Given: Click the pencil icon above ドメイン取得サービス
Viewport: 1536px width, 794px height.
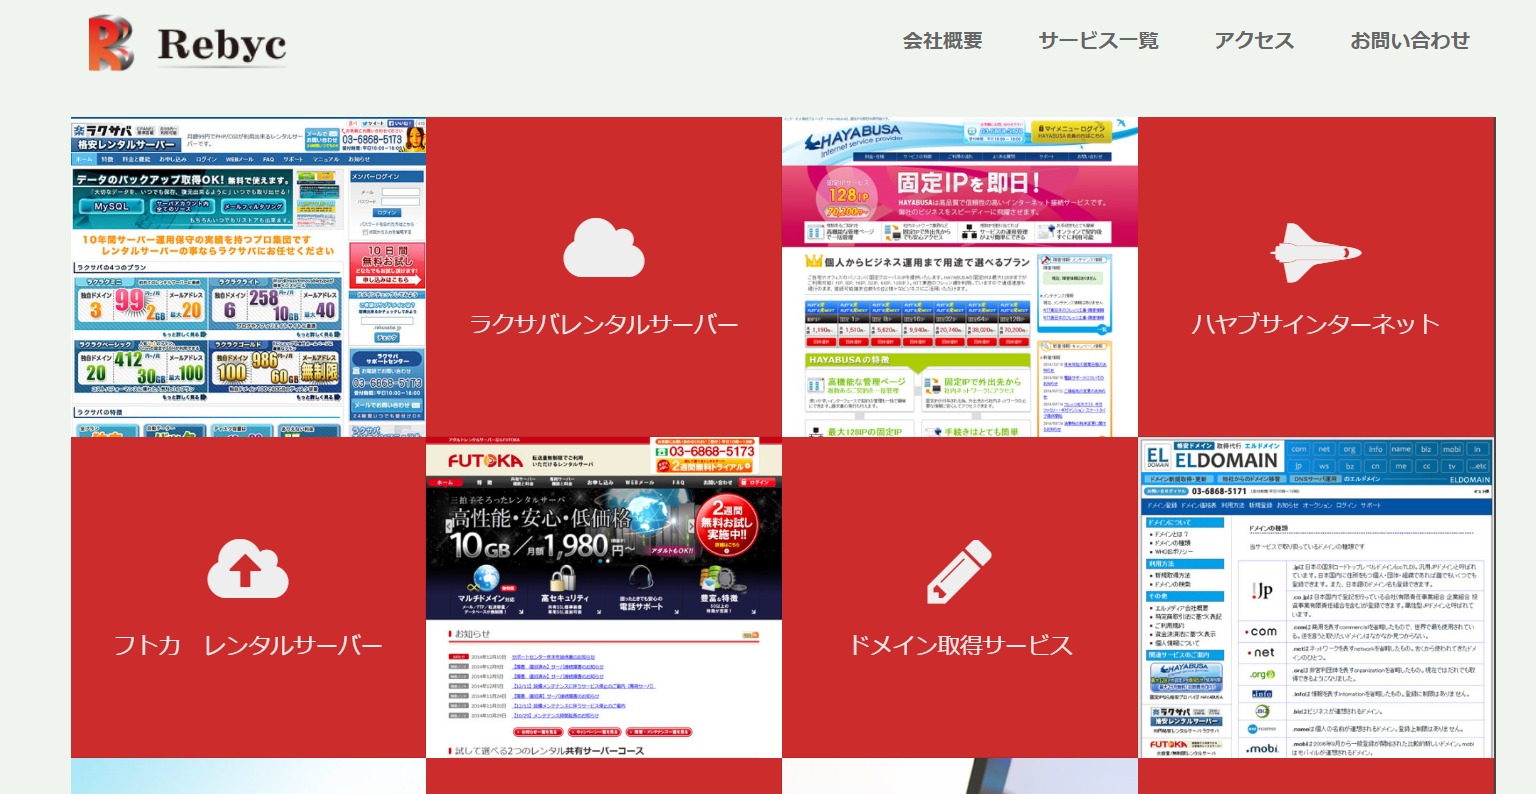Looking at the screenshot, I should tap(960, 572).
